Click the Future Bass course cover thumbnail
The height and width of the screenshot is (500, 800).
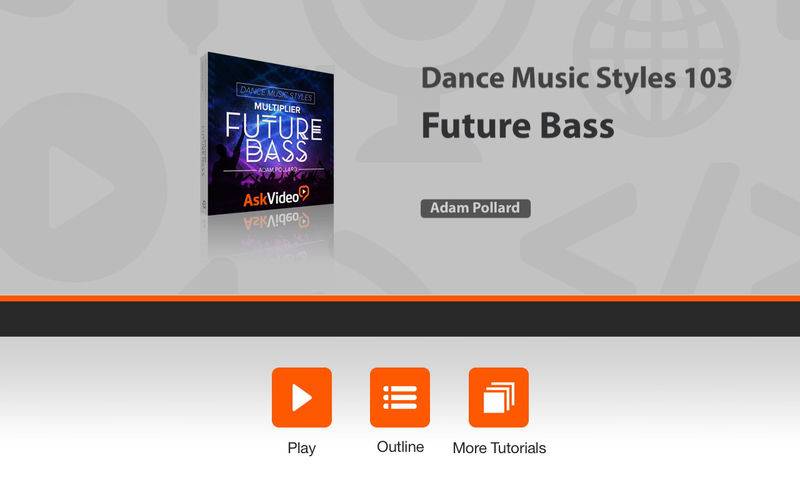pos(268,134)
